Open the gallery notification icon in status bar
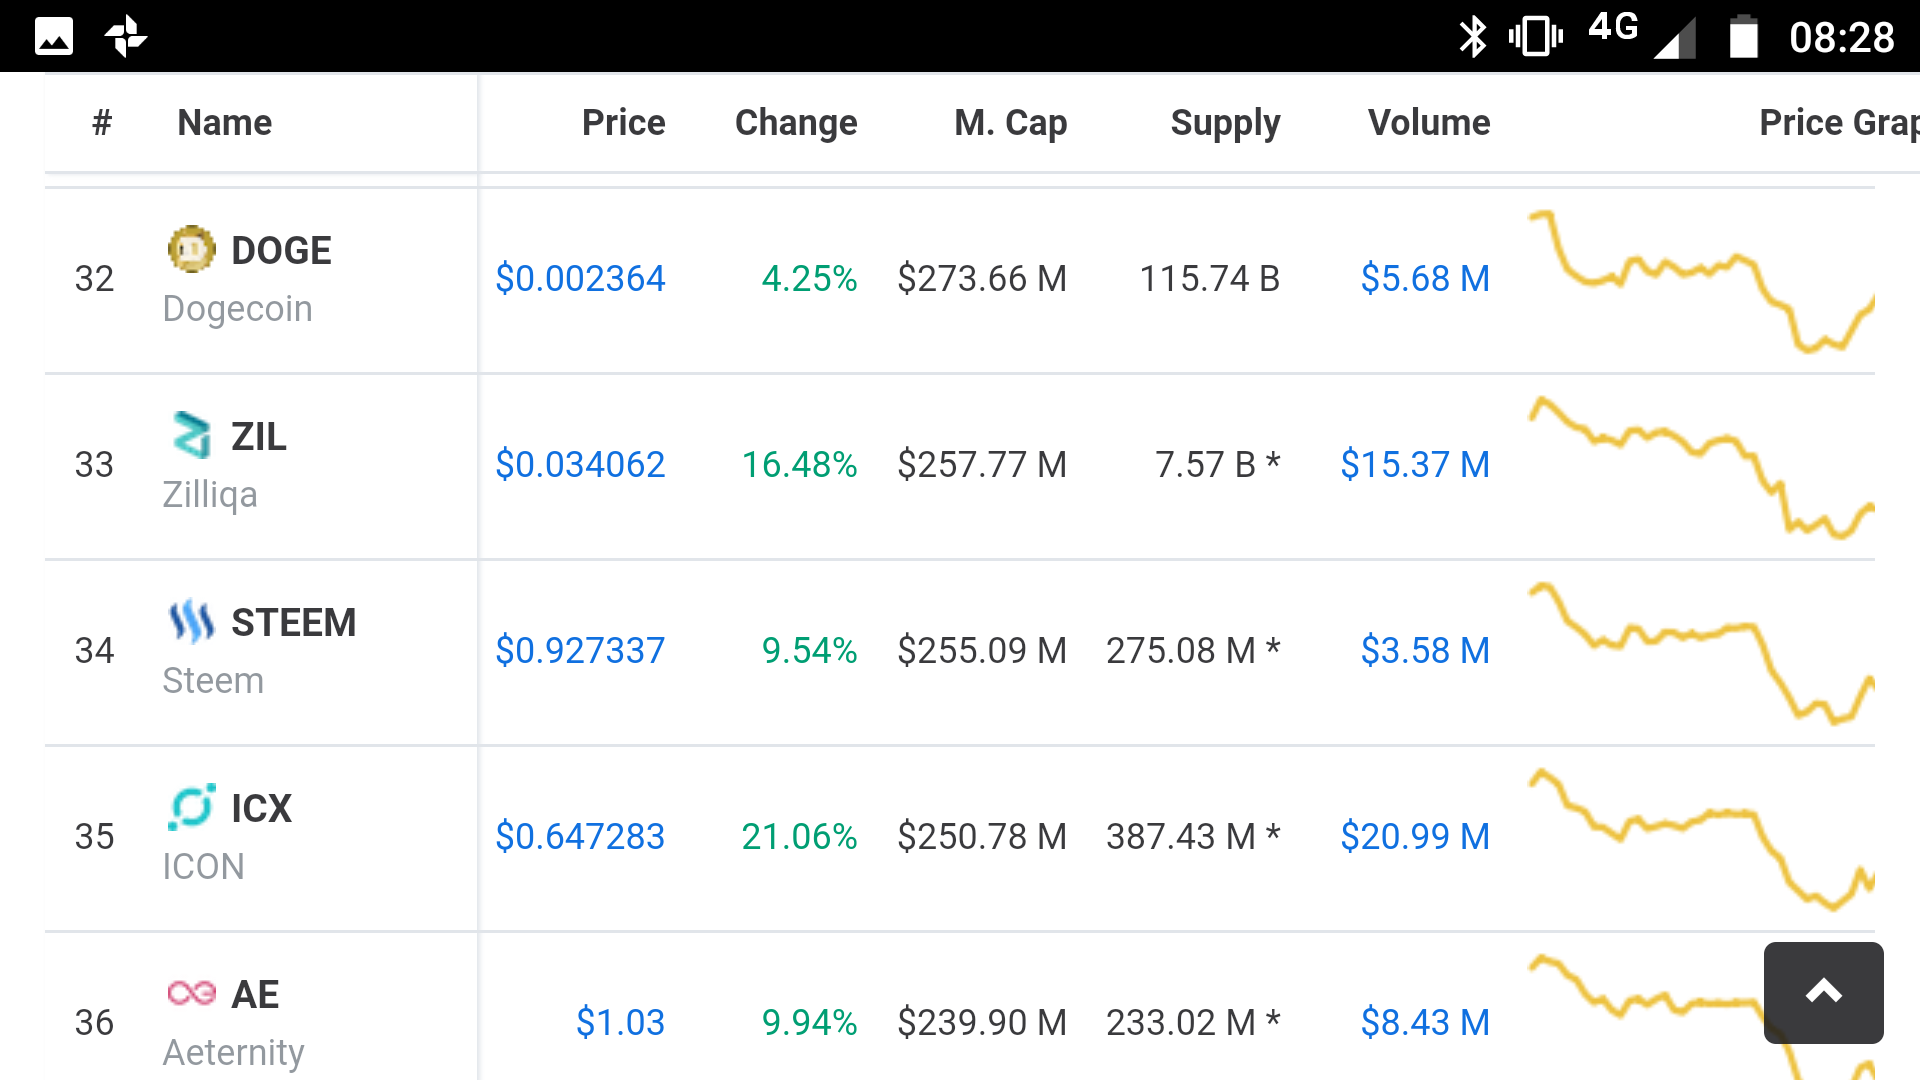1920x1080 pixels. coord(54,37)
